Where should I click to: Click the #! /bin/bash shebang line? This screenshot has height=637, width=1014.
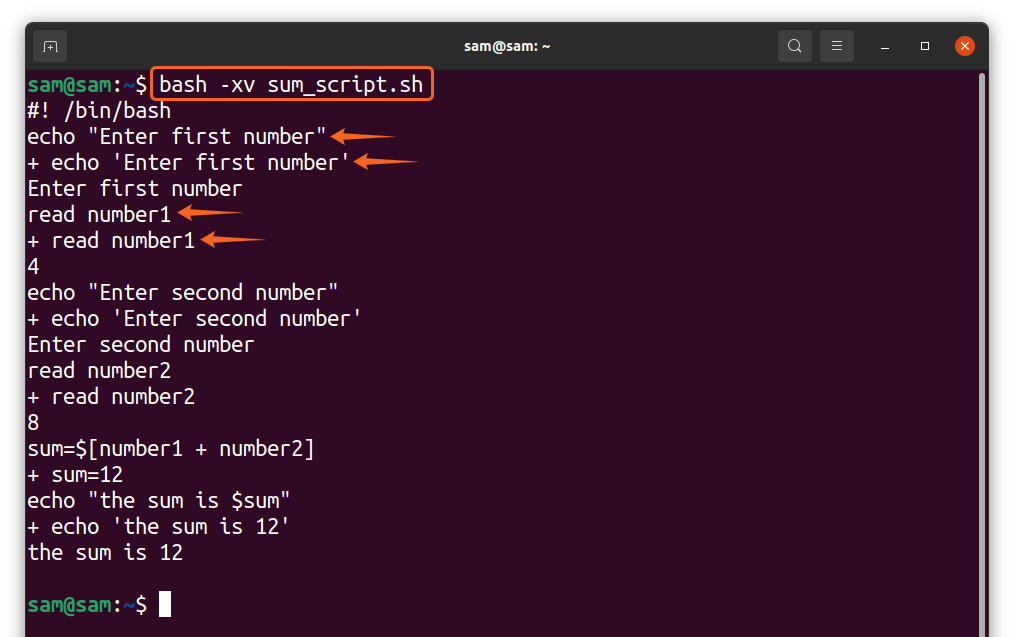(99, 111)
